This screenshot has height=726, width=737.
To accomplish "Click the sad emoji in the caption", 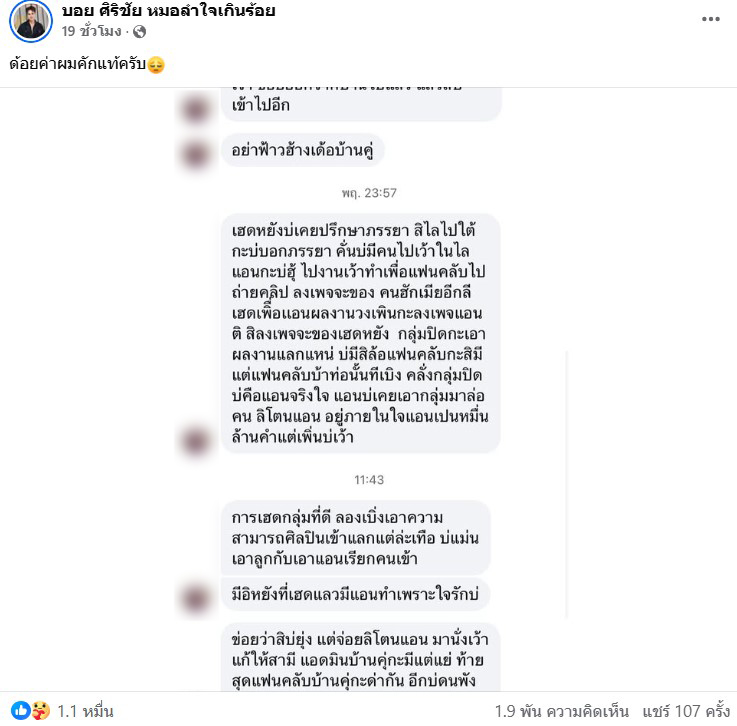I will coord(156,65).
